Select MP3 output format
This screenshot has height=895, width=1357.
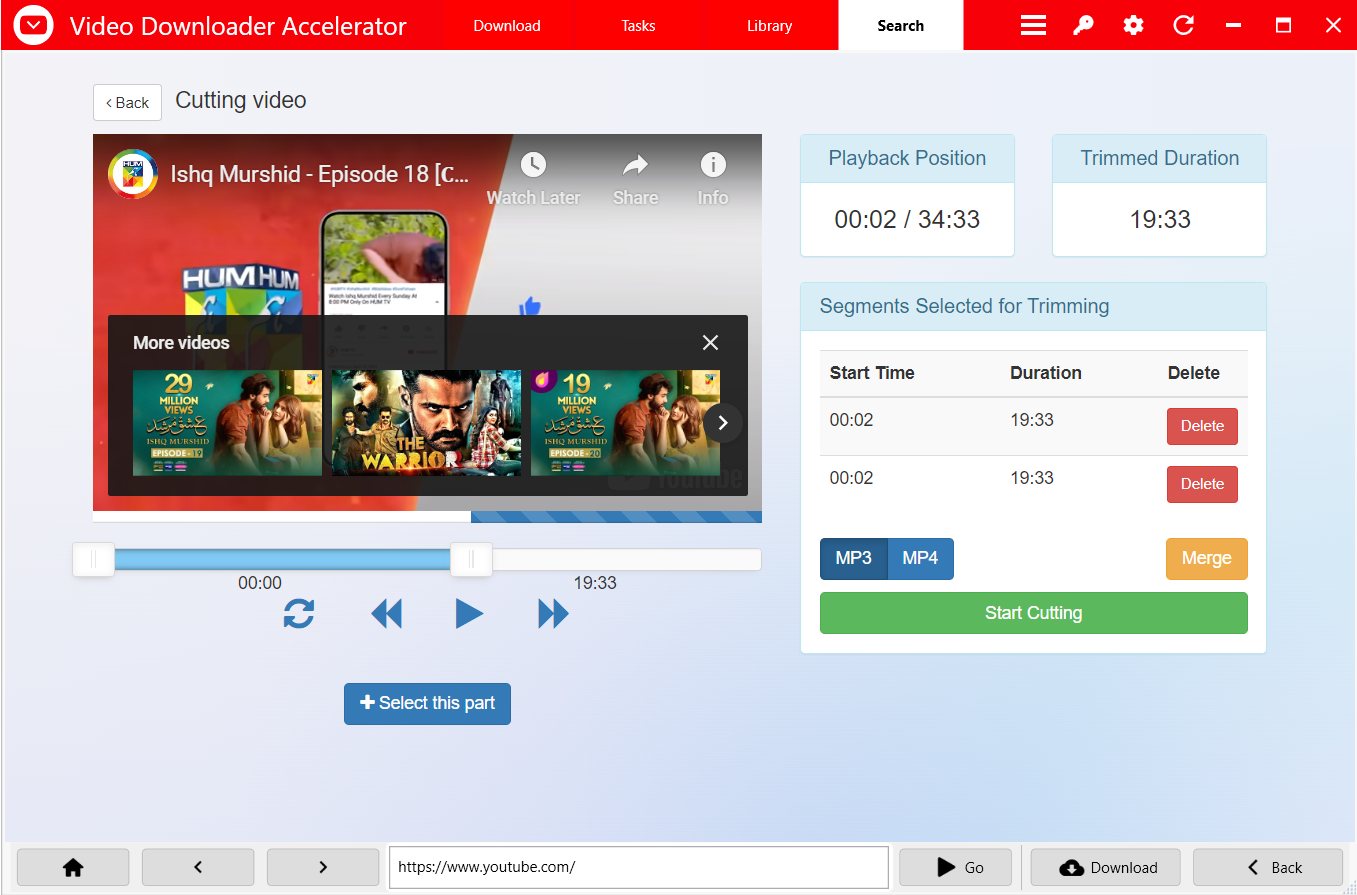pos(854,558)
